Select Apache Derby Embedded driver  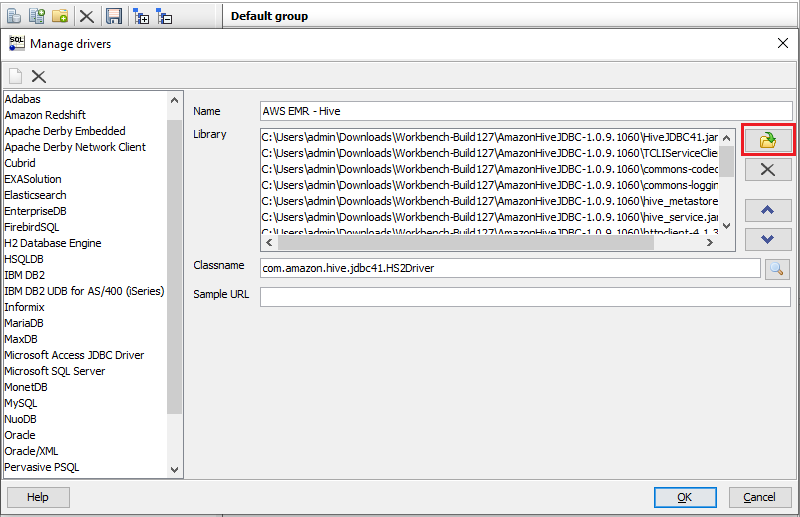coord(85,131)
